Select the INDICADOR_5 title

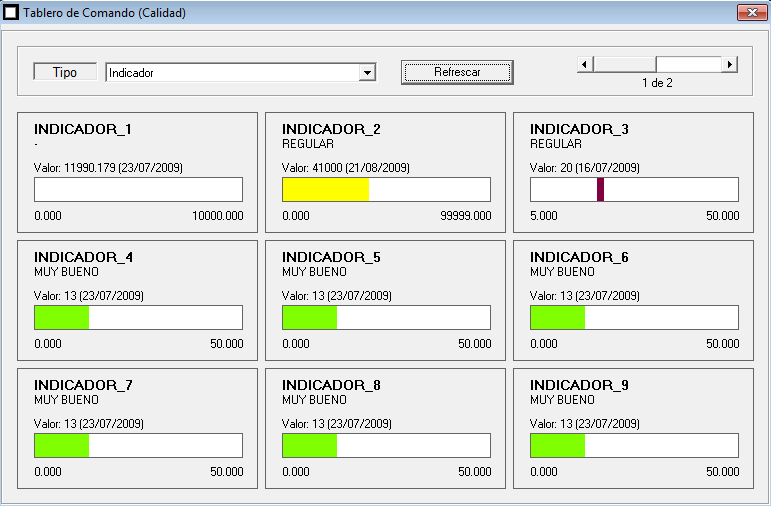tap(331, 257)
